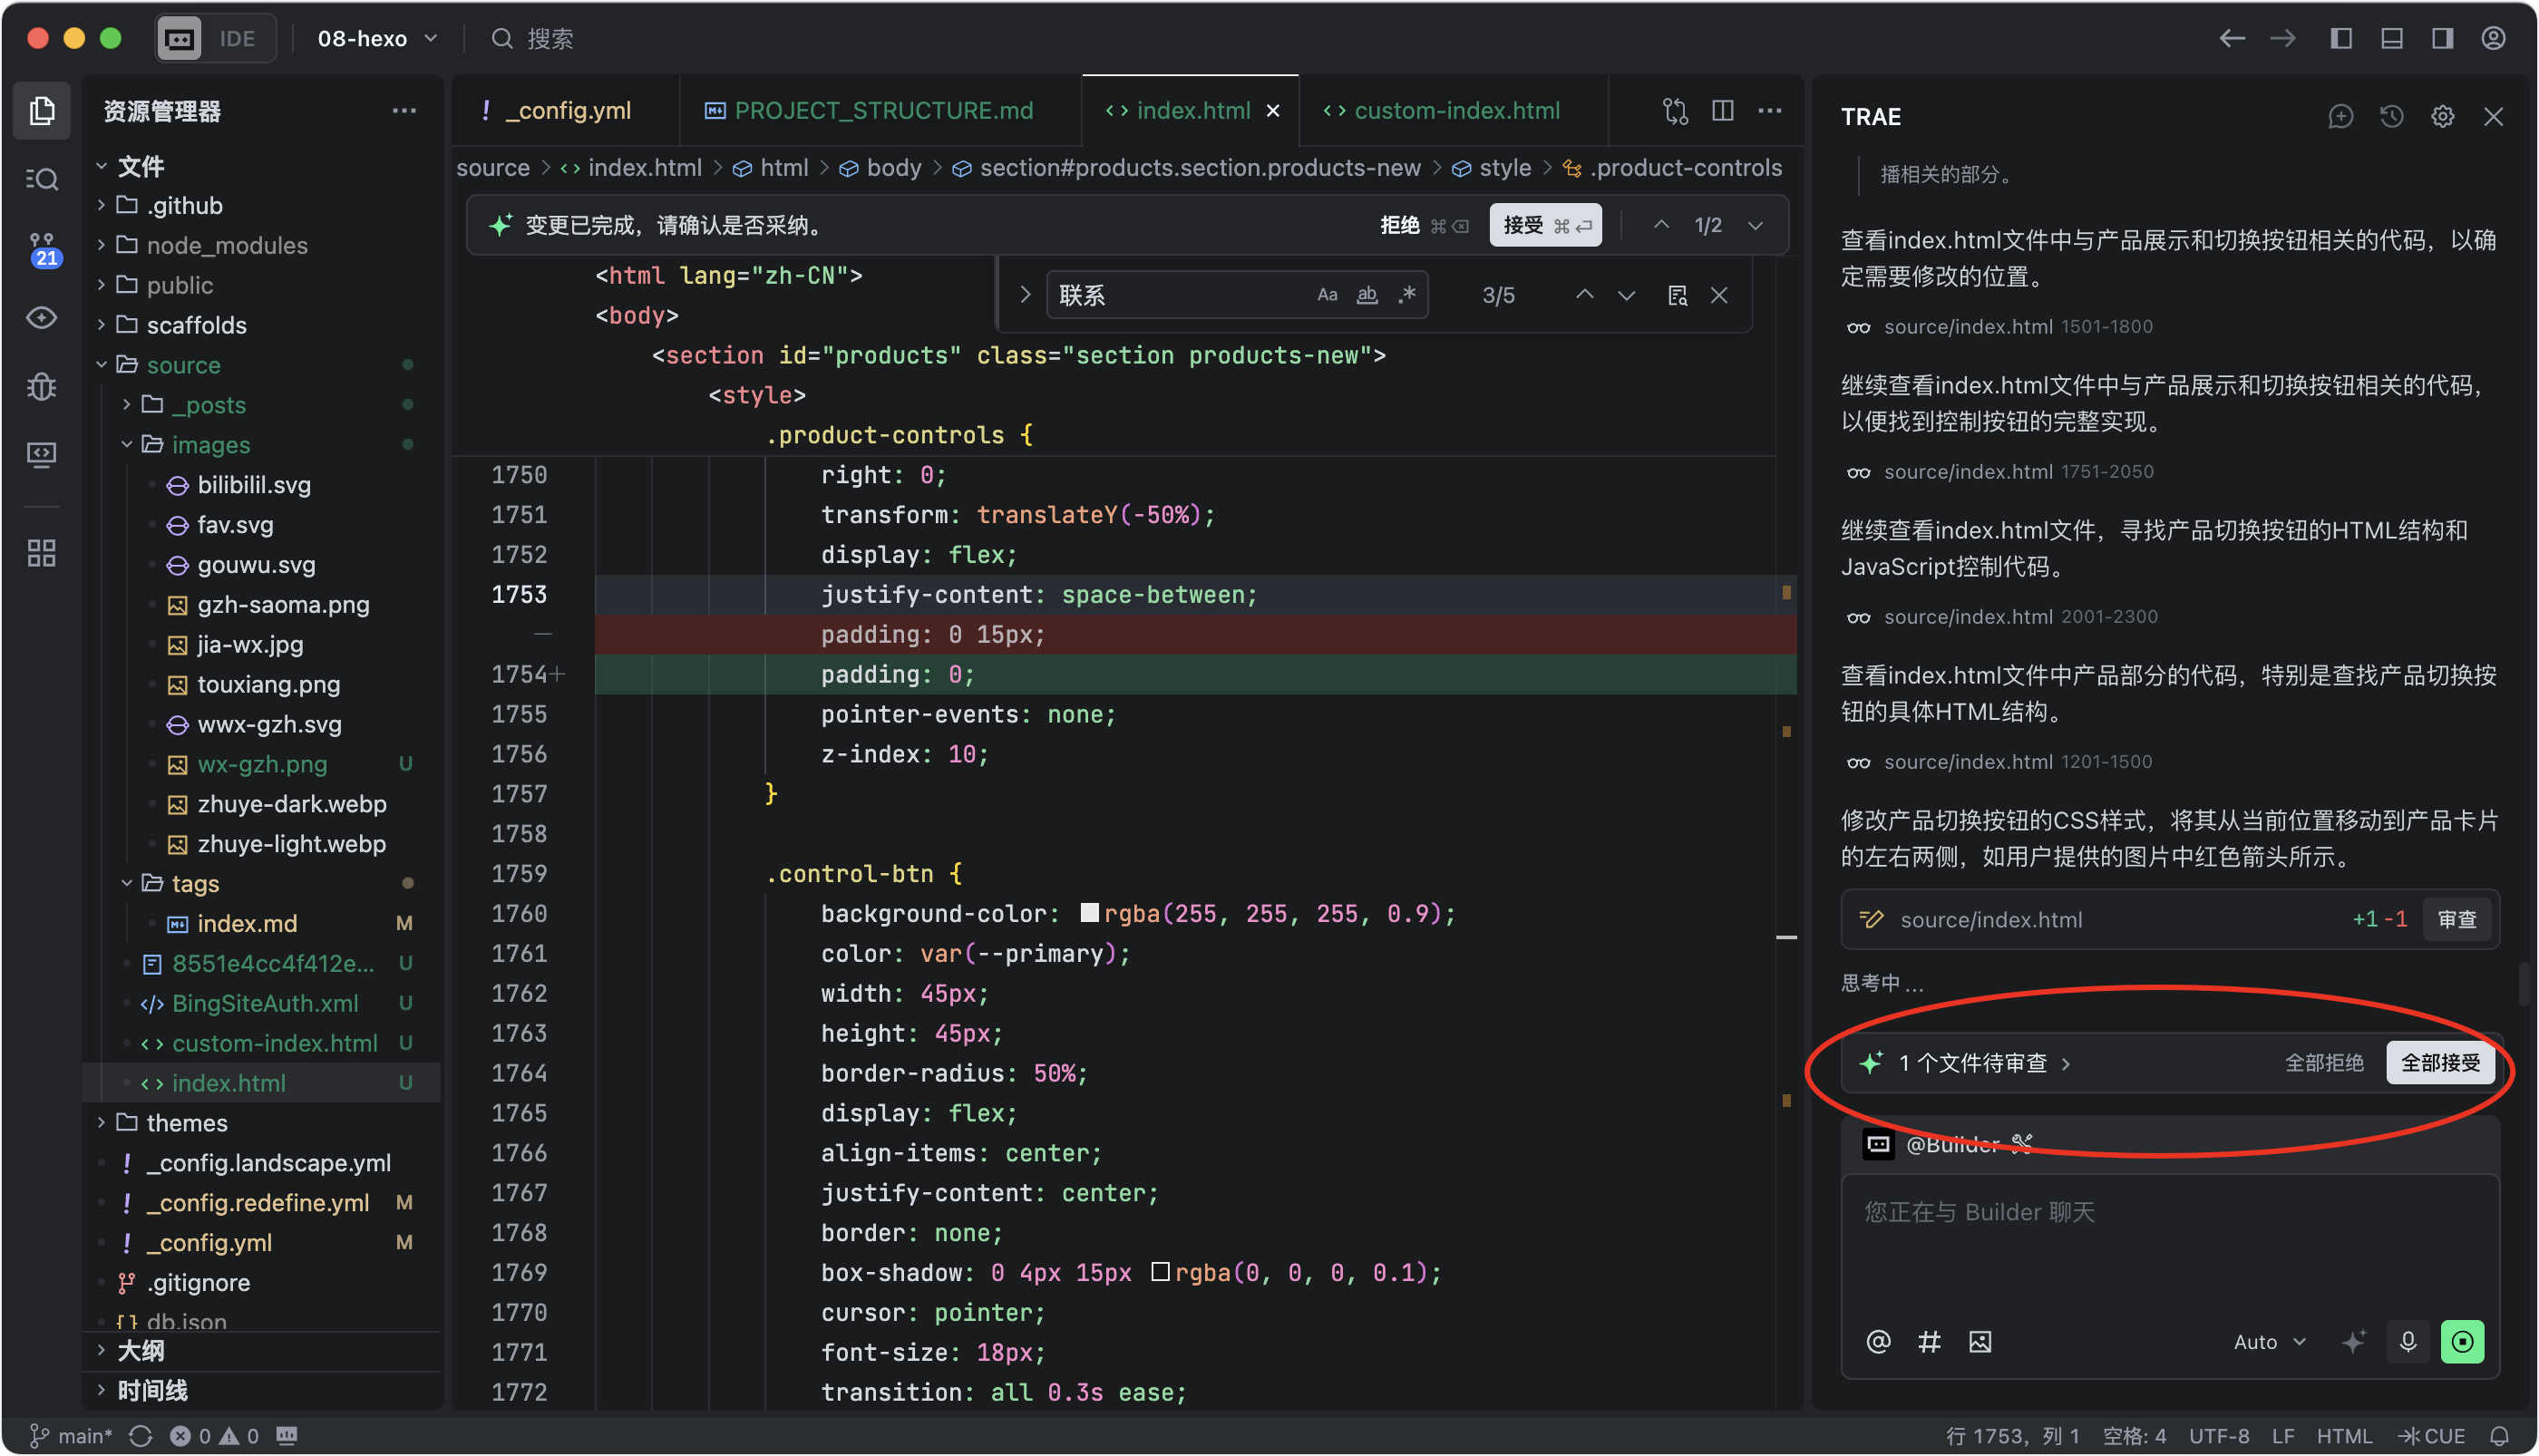
Task: Open TRAE panel settings gear
Action: click(x=2442, y=117)
